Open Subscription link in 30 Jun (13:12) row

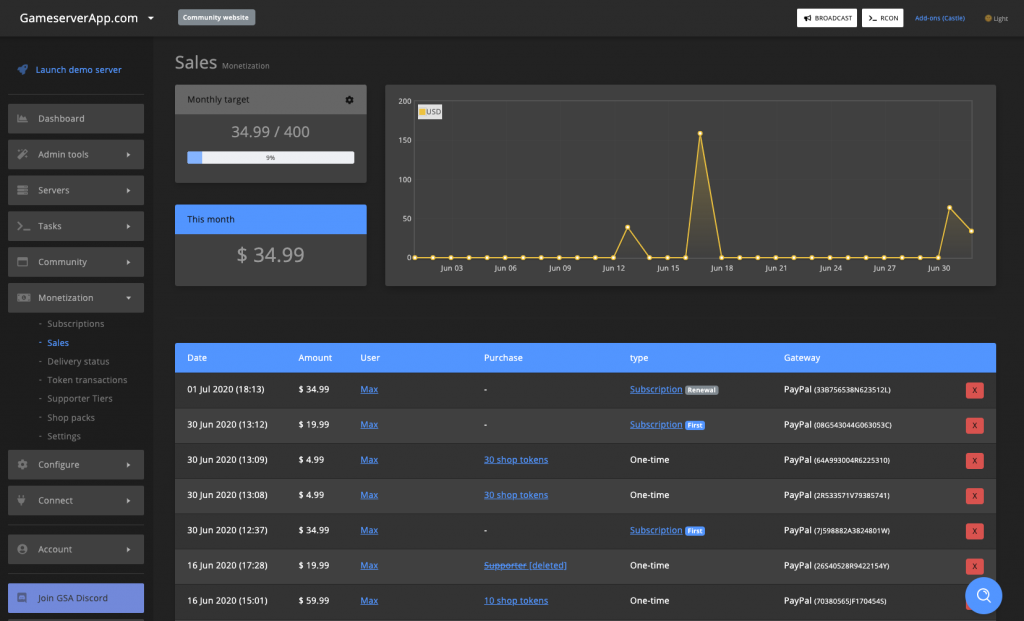coord(656,424)
